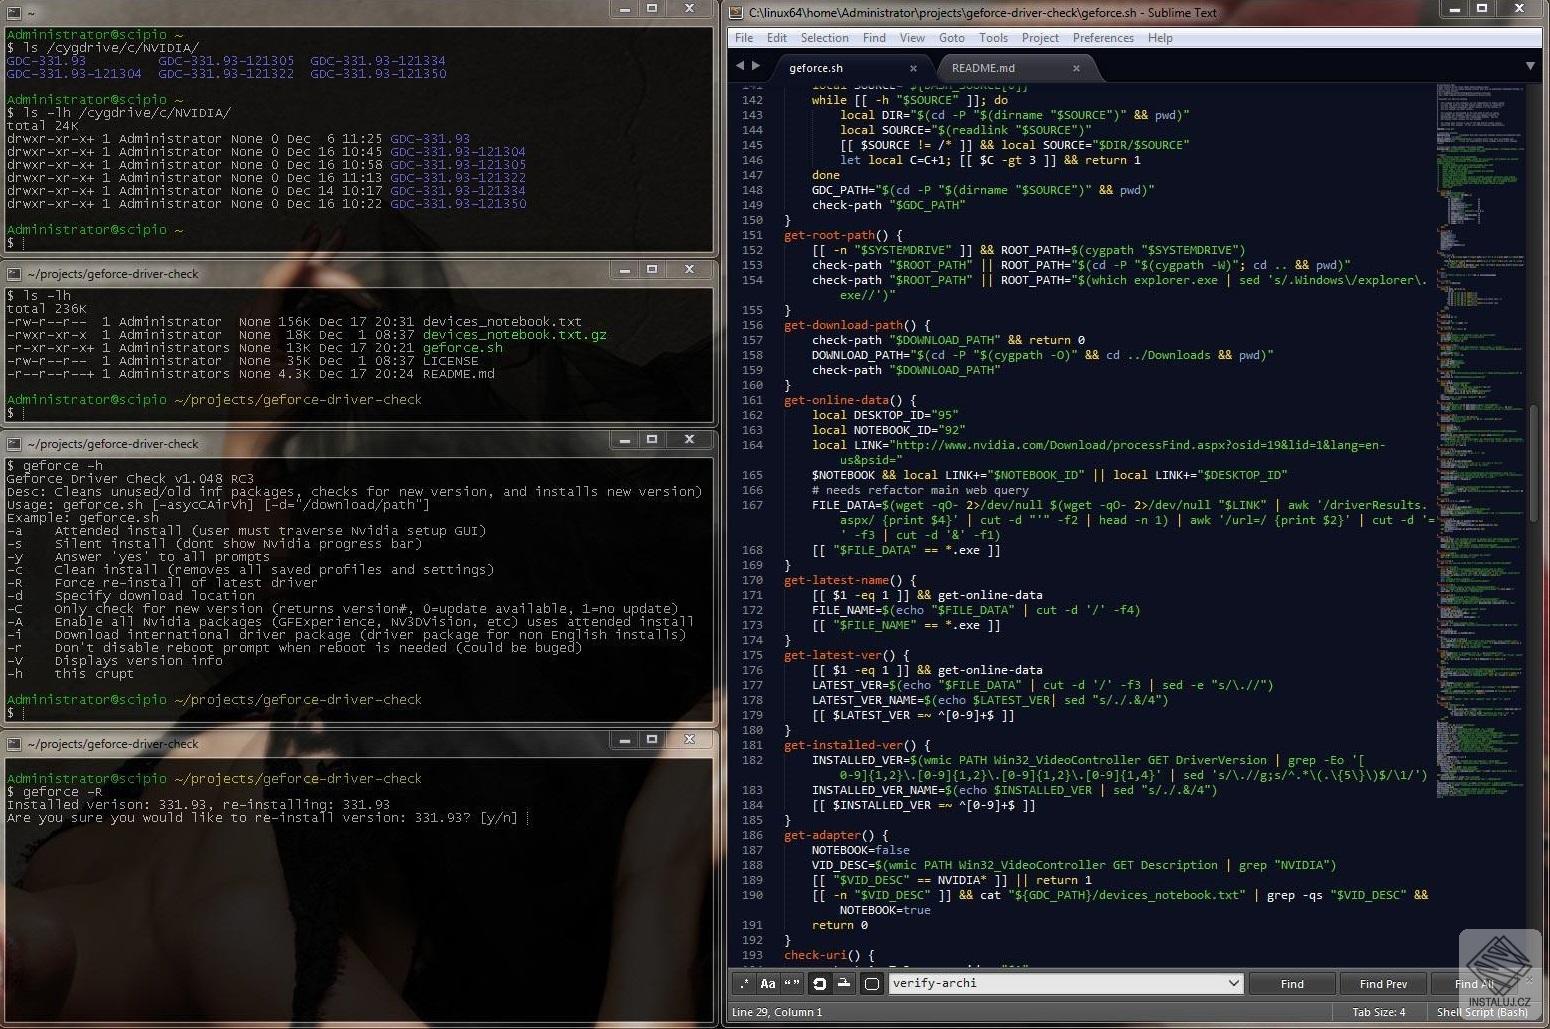
Task: Click the 'Geforce Driver Check v1.048 RC3' line
Action: pyautogui.click(x=130, y=479)
